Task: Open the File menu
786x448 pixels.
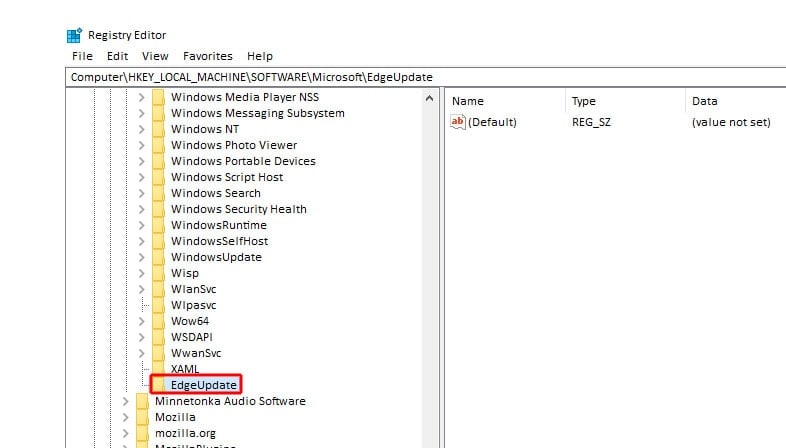Action: tap(82, 56)
